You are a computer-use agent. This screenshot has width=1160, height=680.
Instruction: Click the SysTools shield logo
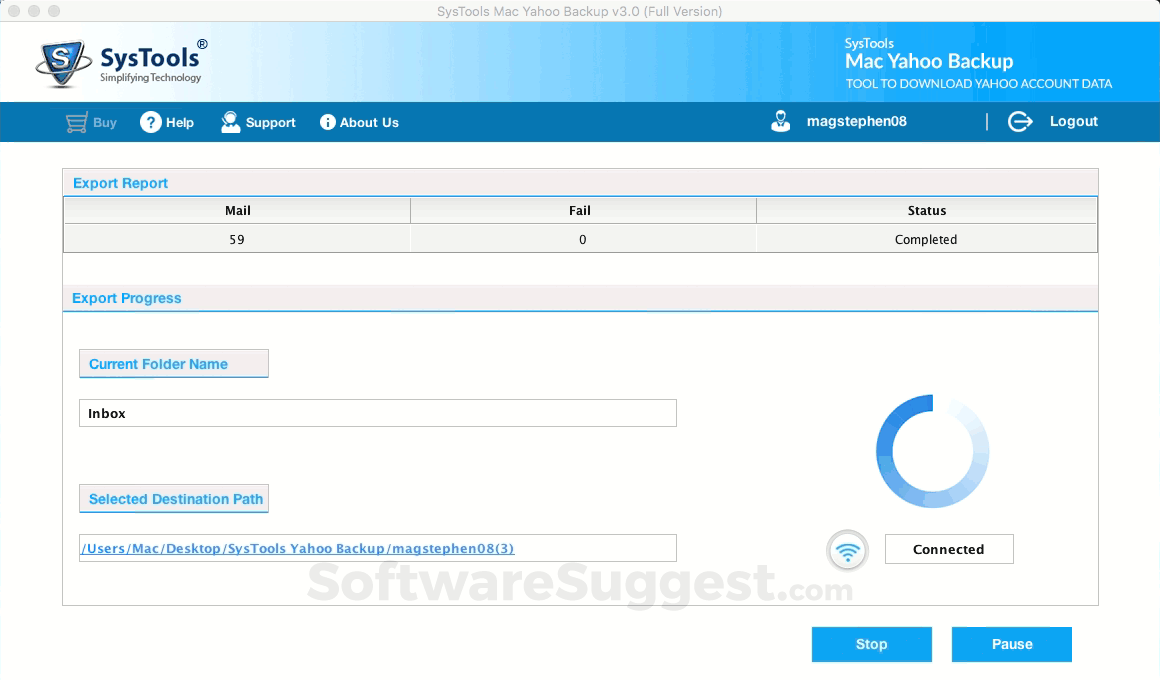pos(63,64)
